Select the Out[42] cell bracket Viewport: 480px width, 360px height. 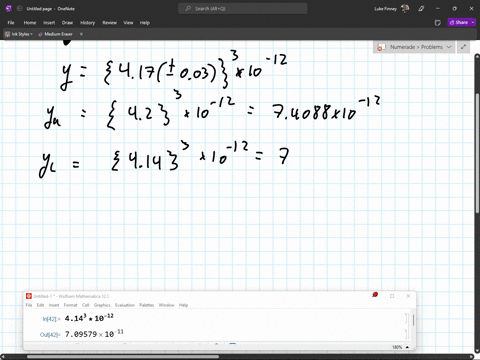(x=406, y=334)
